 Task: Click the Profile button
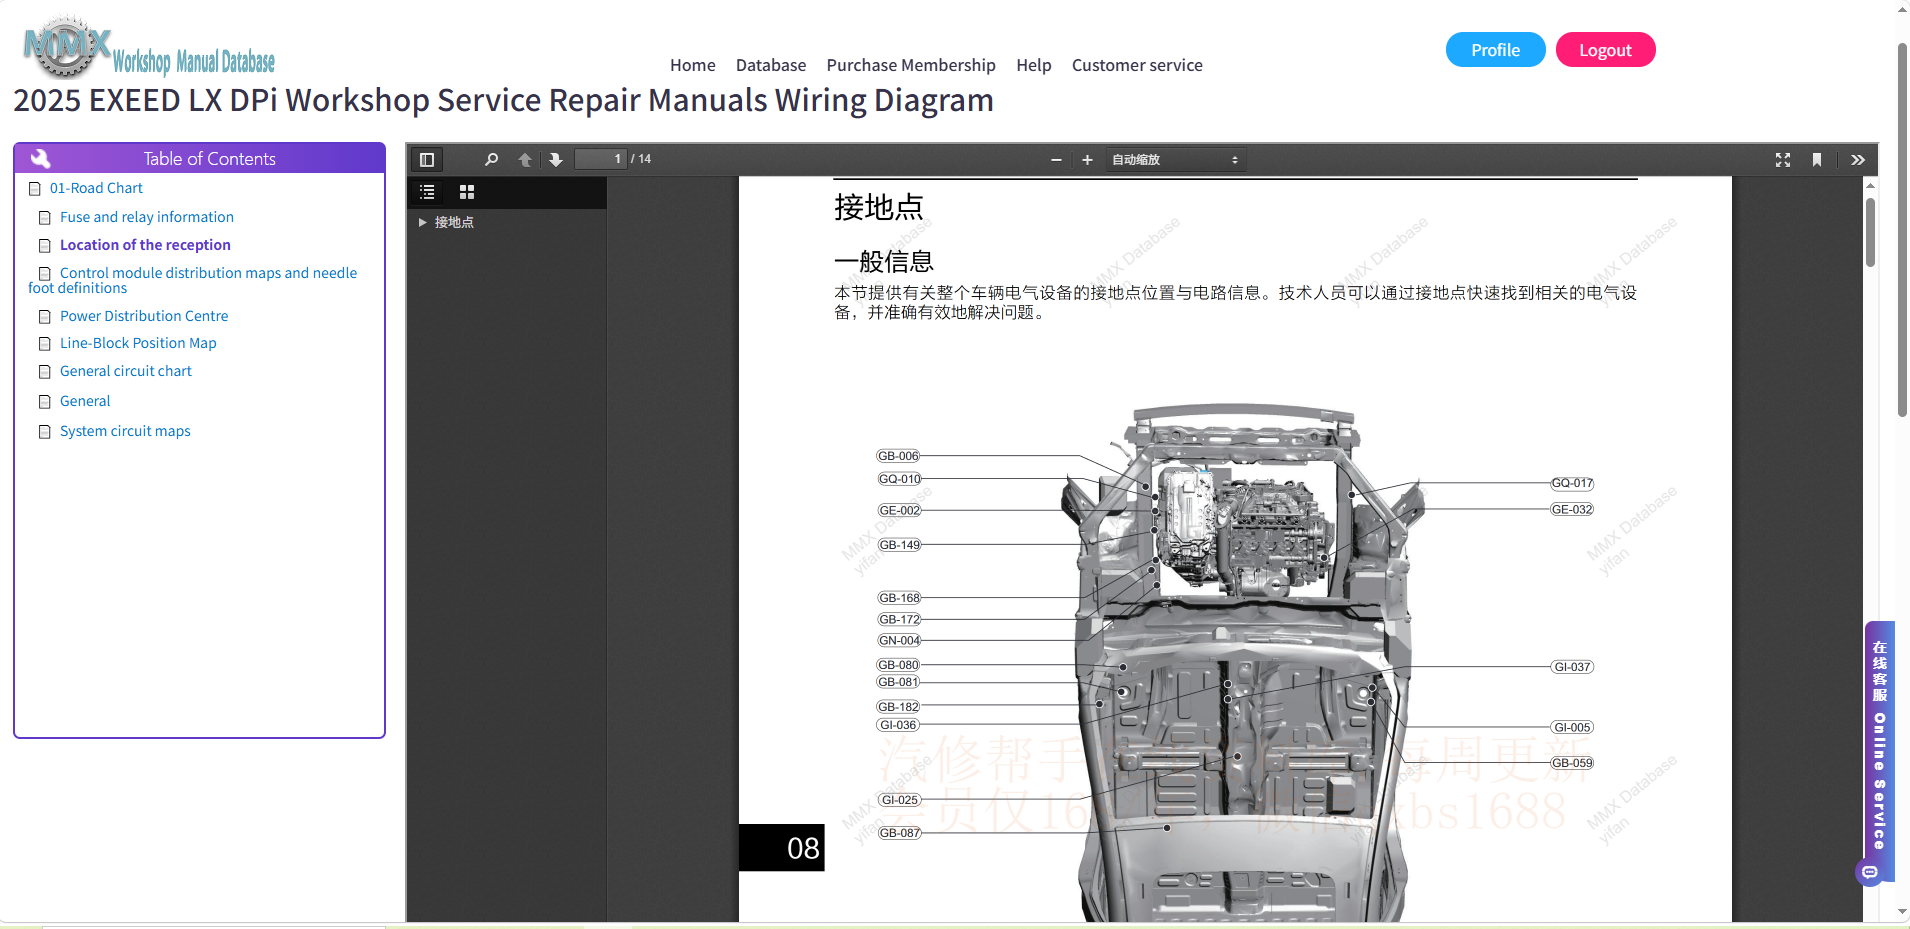click(1496, 50)
